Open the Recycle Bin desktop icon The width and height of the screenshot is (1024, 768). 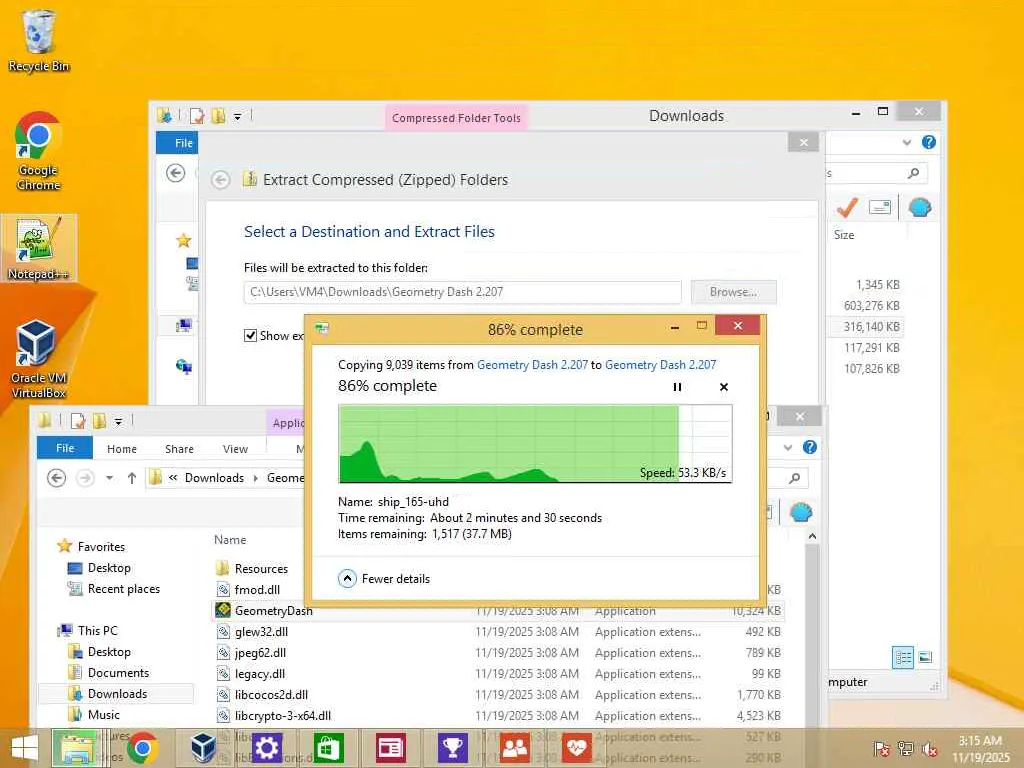(39, 41)
